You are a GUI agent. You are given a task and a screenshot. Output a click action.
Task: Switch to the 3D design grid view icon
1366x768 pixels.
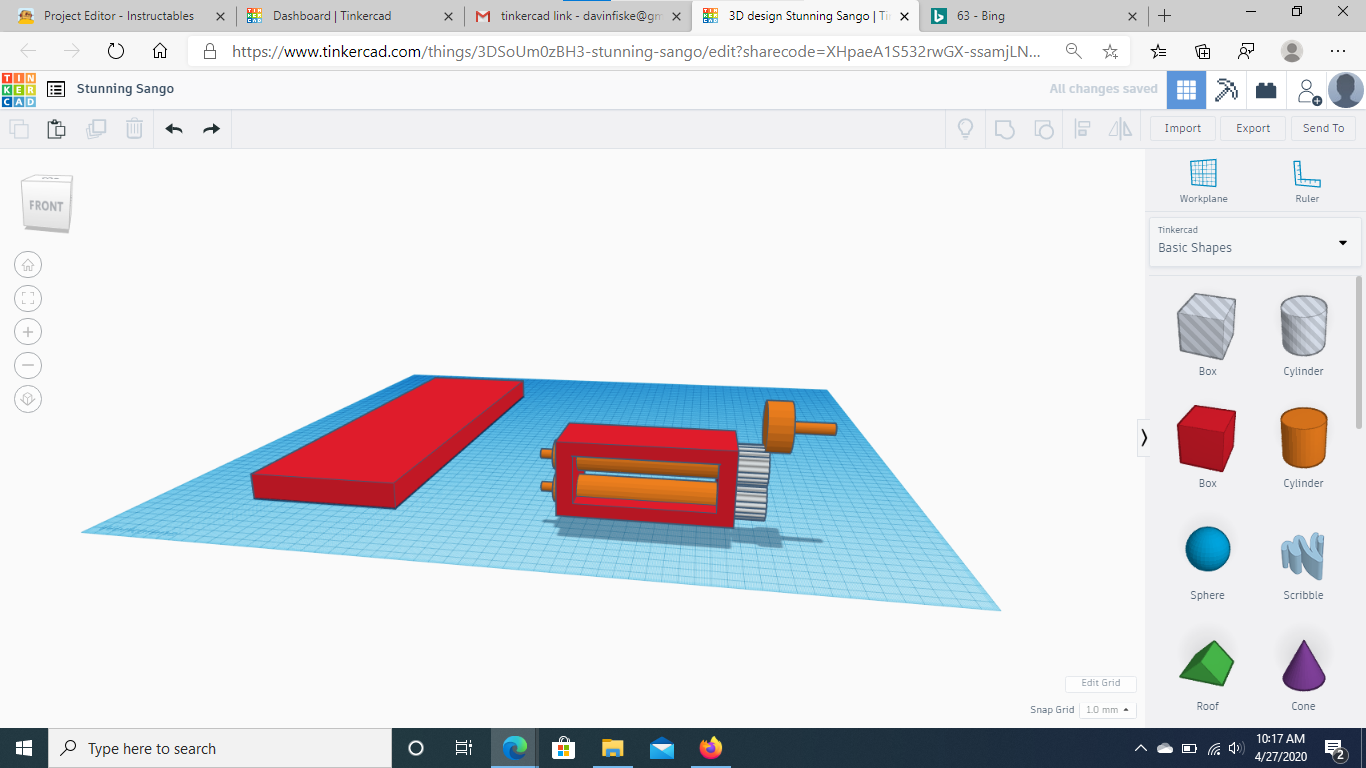[1186, 90]
